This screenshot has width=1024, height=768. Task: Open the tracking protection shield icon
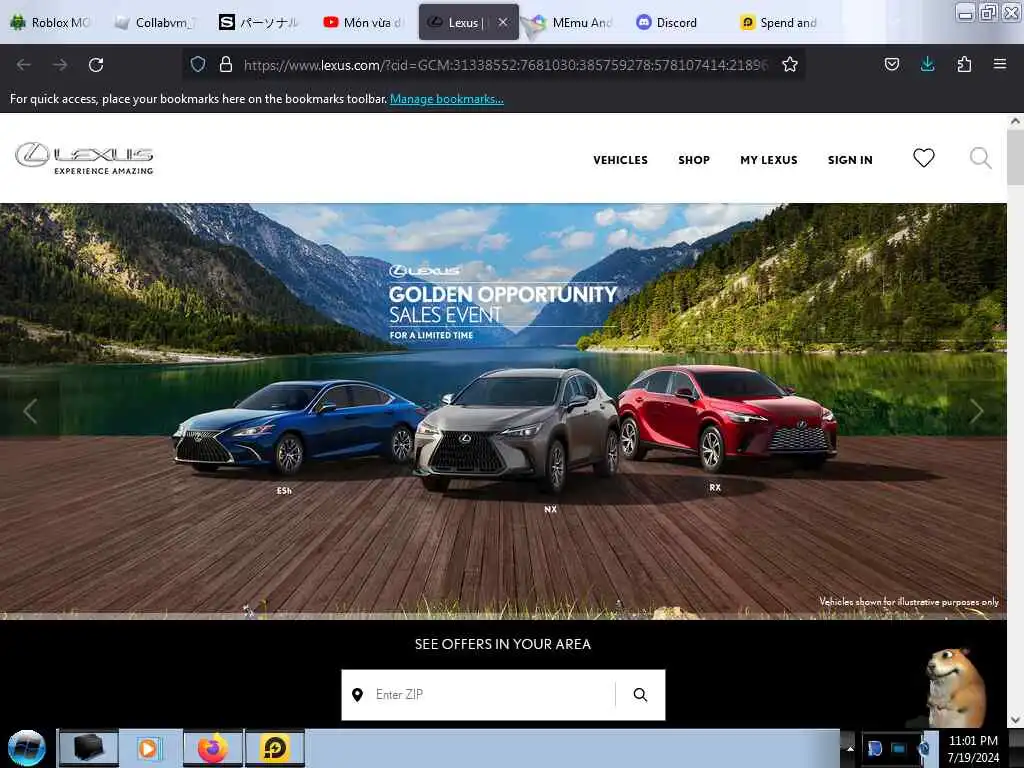click(198, 64)
